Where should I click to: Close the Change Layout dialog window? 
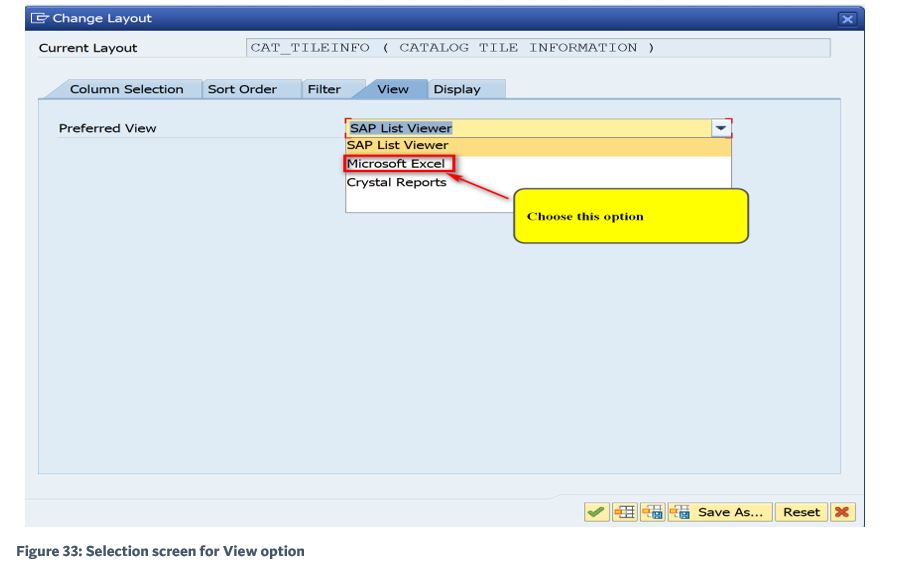click(847, 19)
